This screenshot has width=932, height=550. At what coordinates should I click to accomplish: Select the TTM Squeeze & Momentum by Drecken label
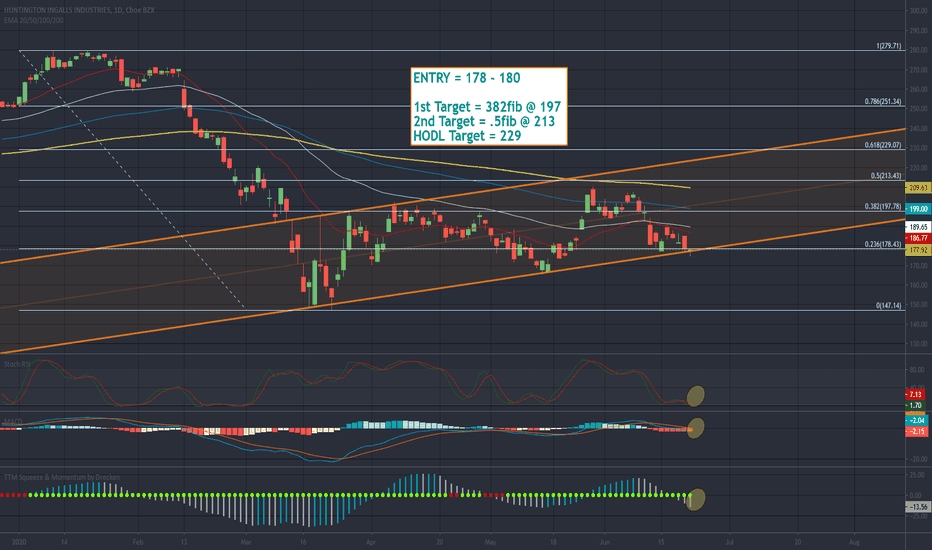[62, 477]
